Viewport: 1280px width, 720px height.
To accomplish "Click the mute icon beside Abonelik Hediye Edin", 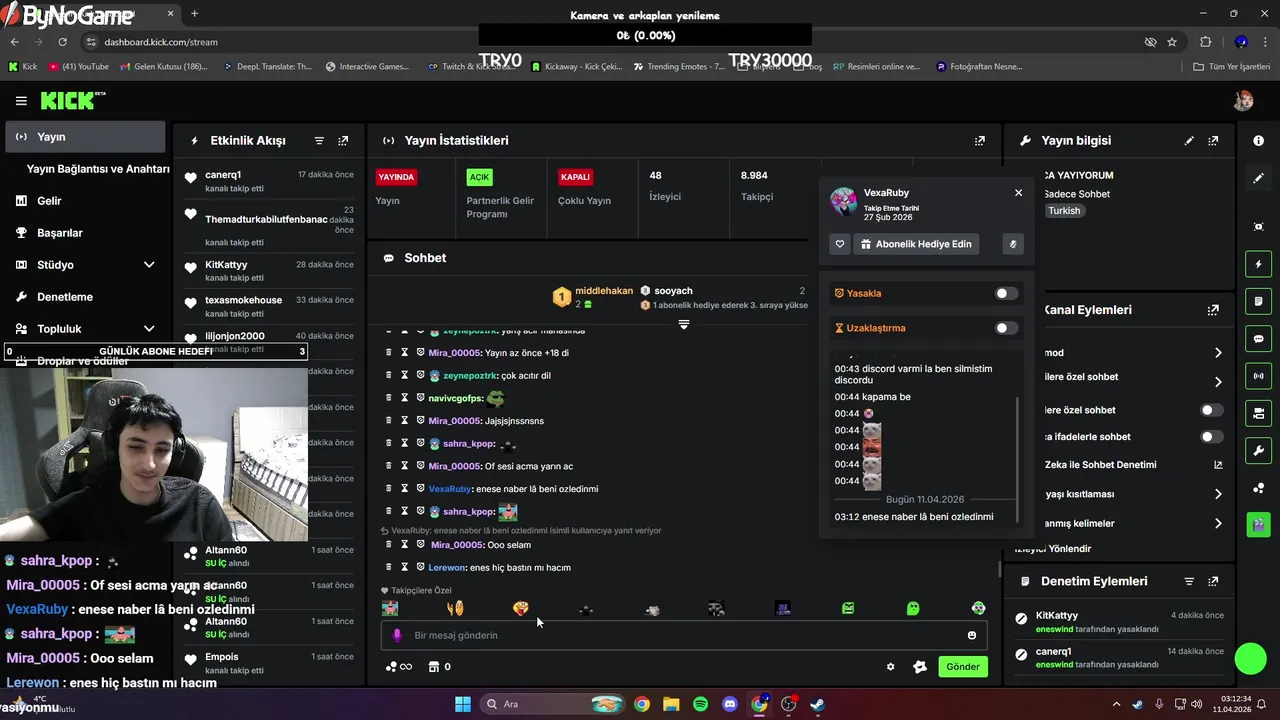I will coord(1013,244).
